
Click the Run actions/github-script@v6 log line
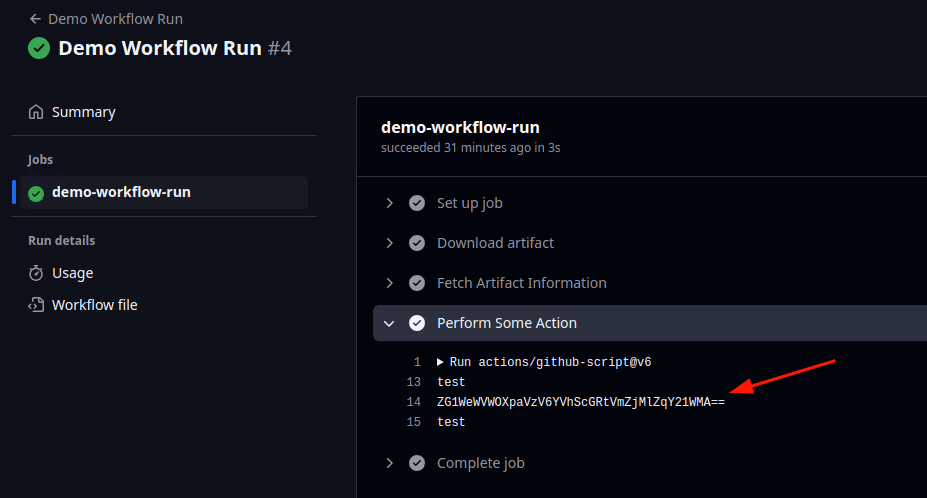coord(550,362)
